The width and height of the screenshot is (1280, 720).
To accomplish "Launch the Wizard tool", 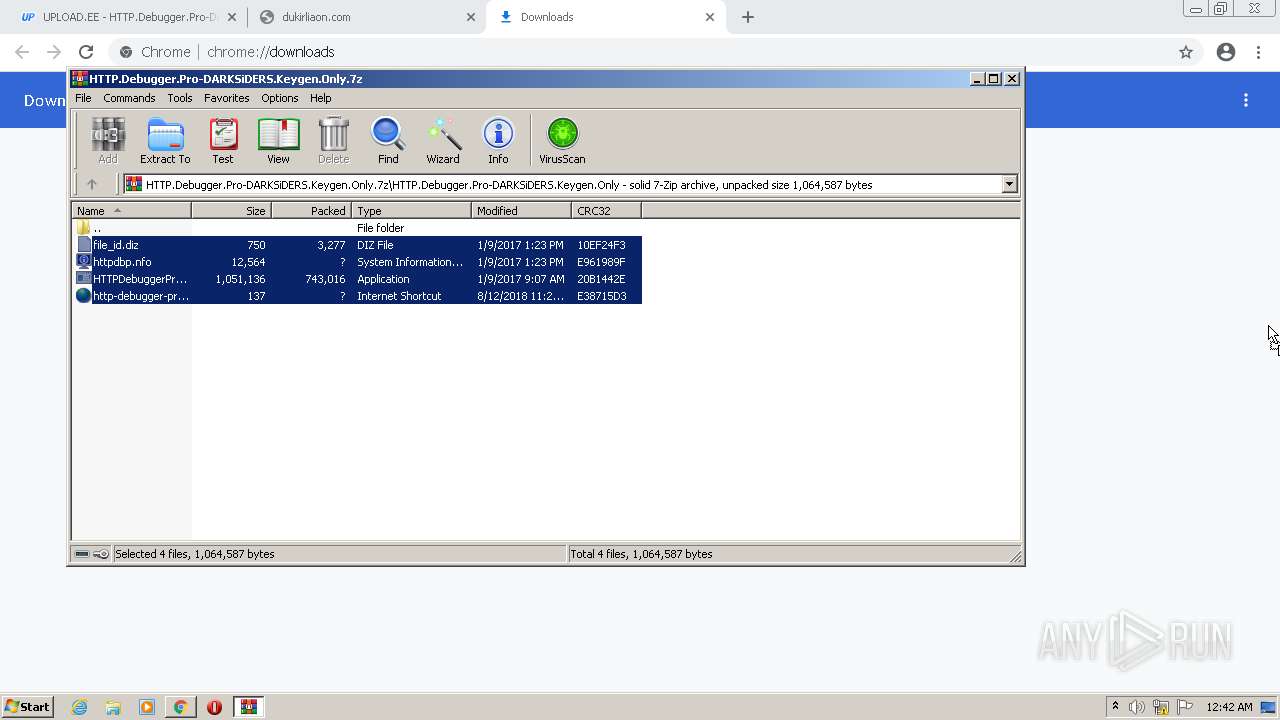I will tap(443, 140).
